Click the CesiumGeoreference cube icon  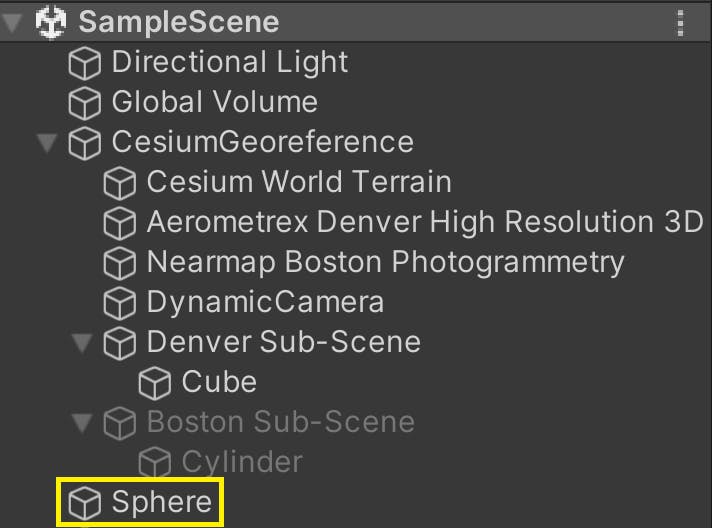(x=85, y=143)
